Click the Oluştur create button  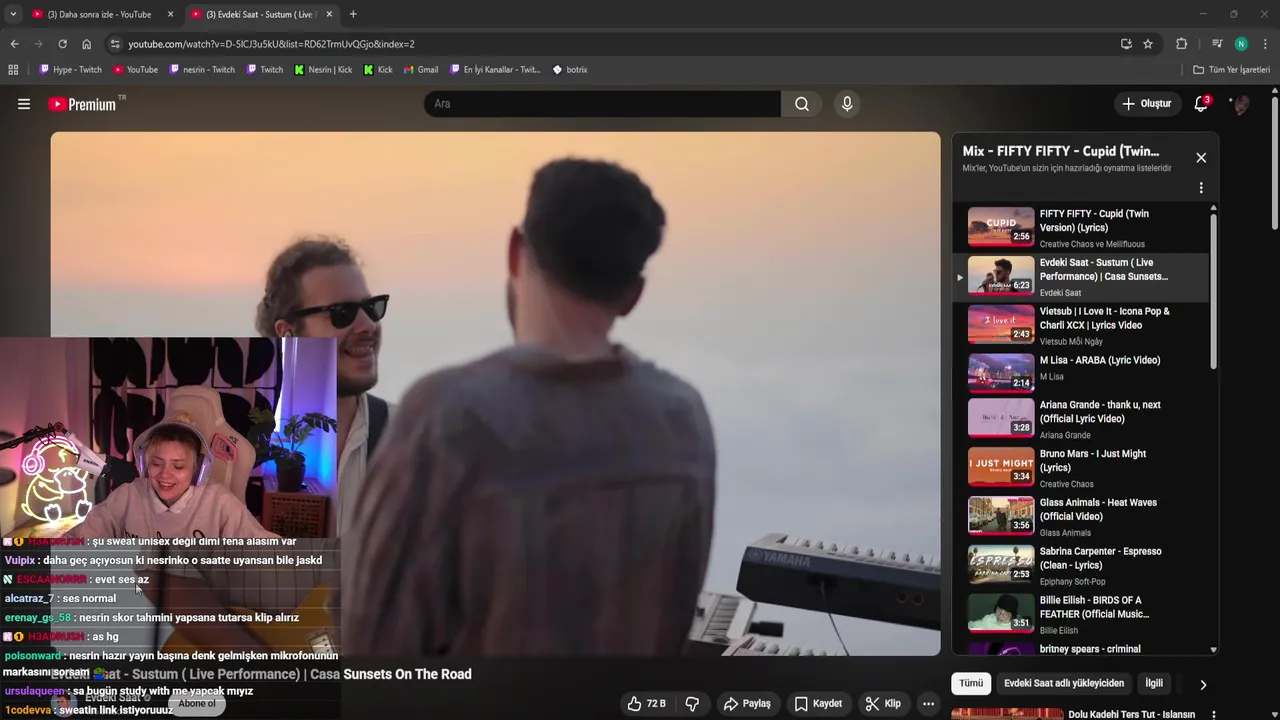tap(1146, 104)
